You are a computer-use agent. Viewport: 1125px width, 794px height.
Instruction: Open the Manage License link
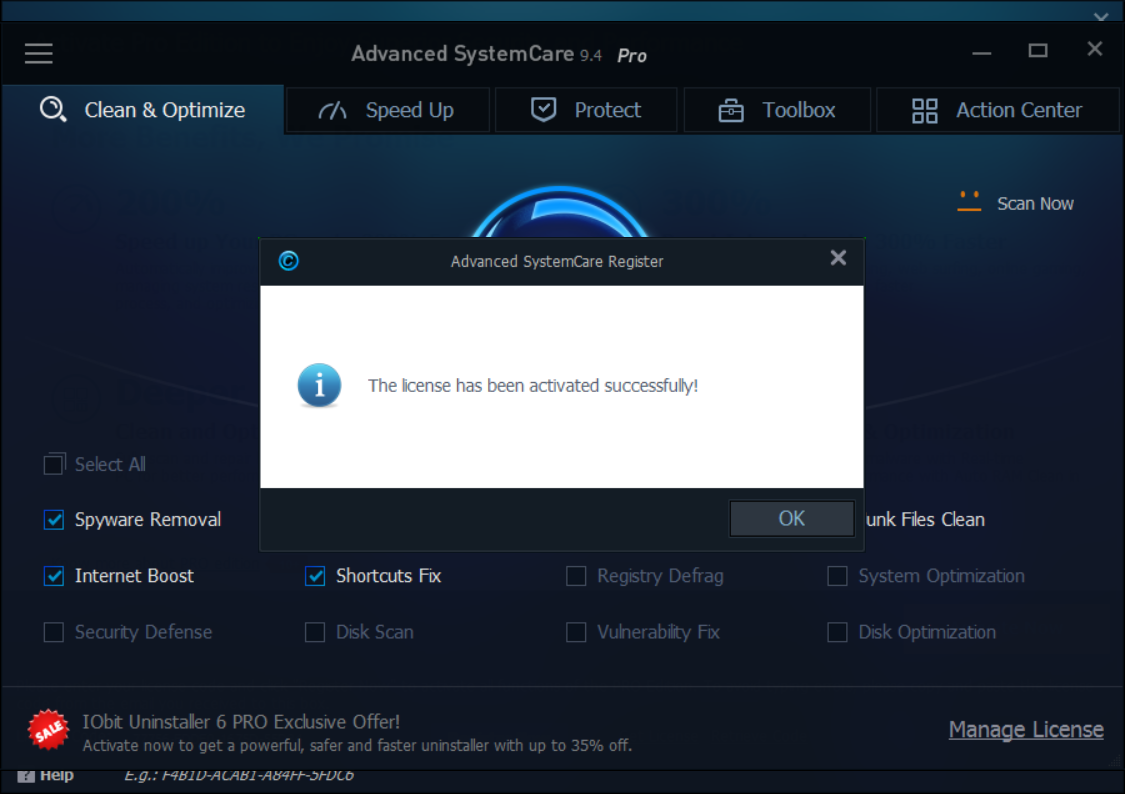(x=1026, y=729)
